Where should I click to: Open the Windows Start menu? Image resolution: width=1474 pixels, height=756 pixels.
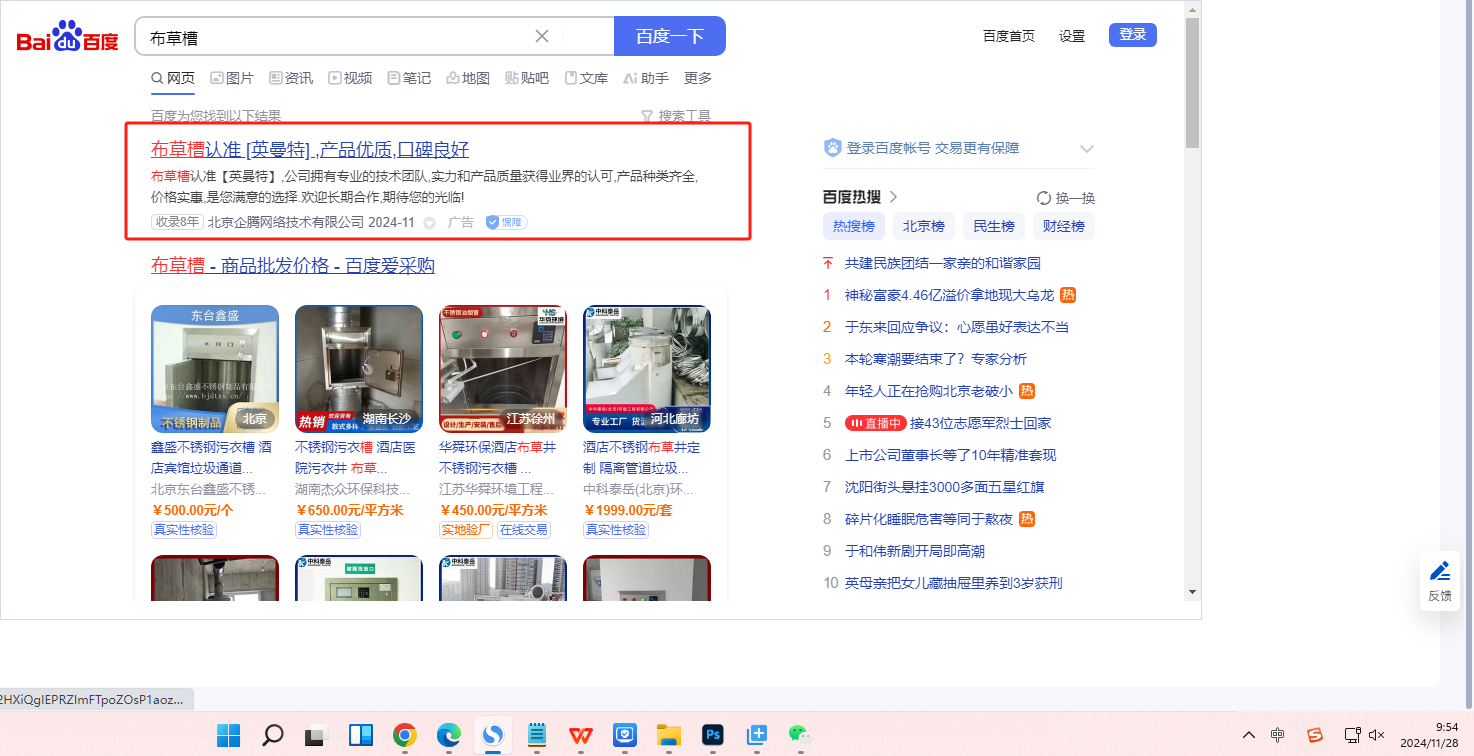(x=229, y=735)
